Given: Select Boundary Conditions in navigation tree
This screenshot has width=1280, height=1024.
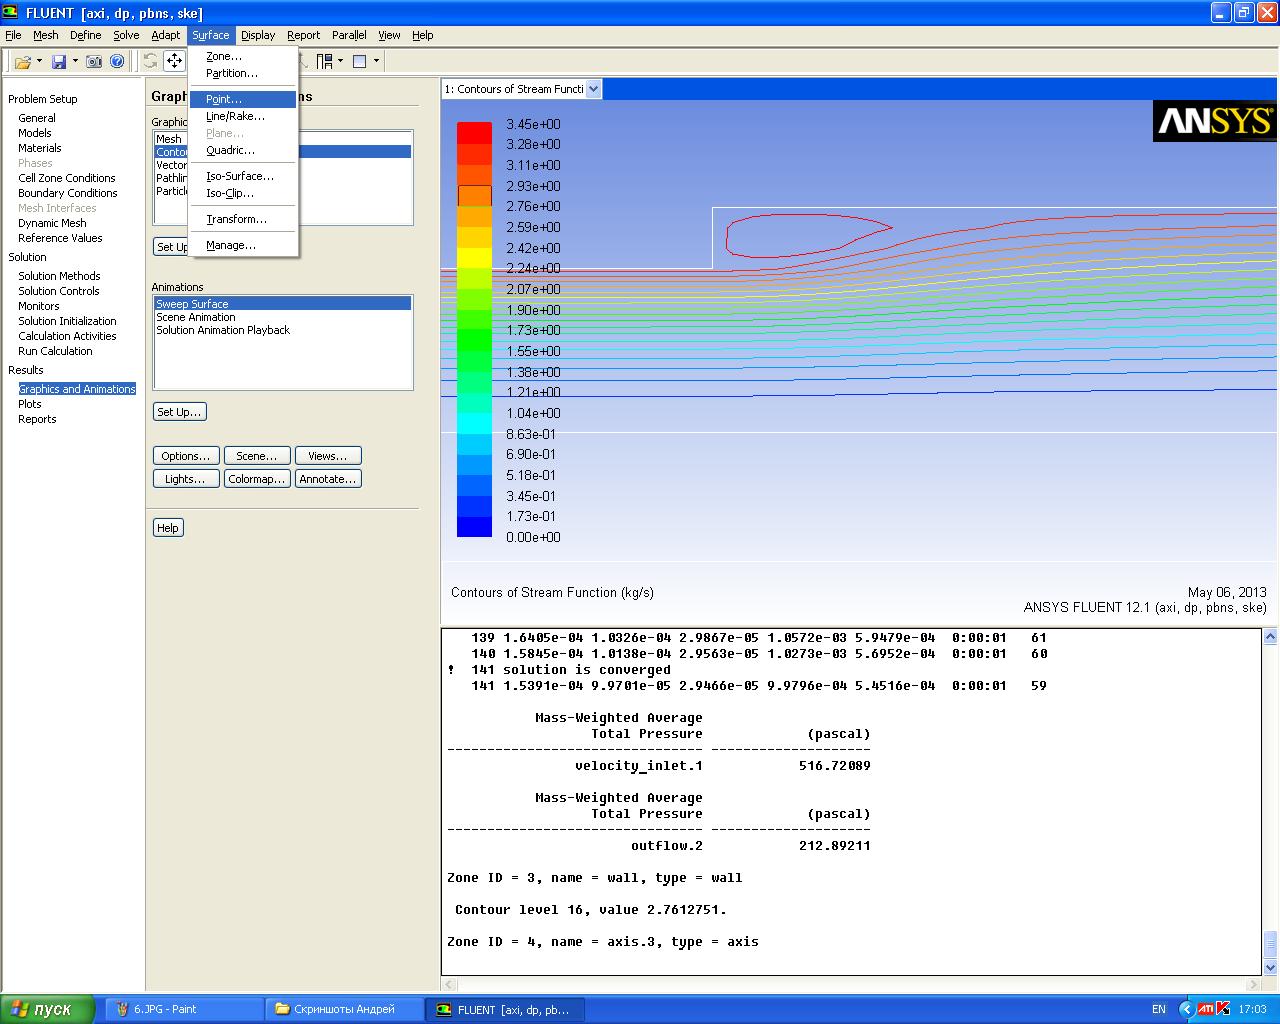Looking at the screenshot, I should [x=68, y=193].
